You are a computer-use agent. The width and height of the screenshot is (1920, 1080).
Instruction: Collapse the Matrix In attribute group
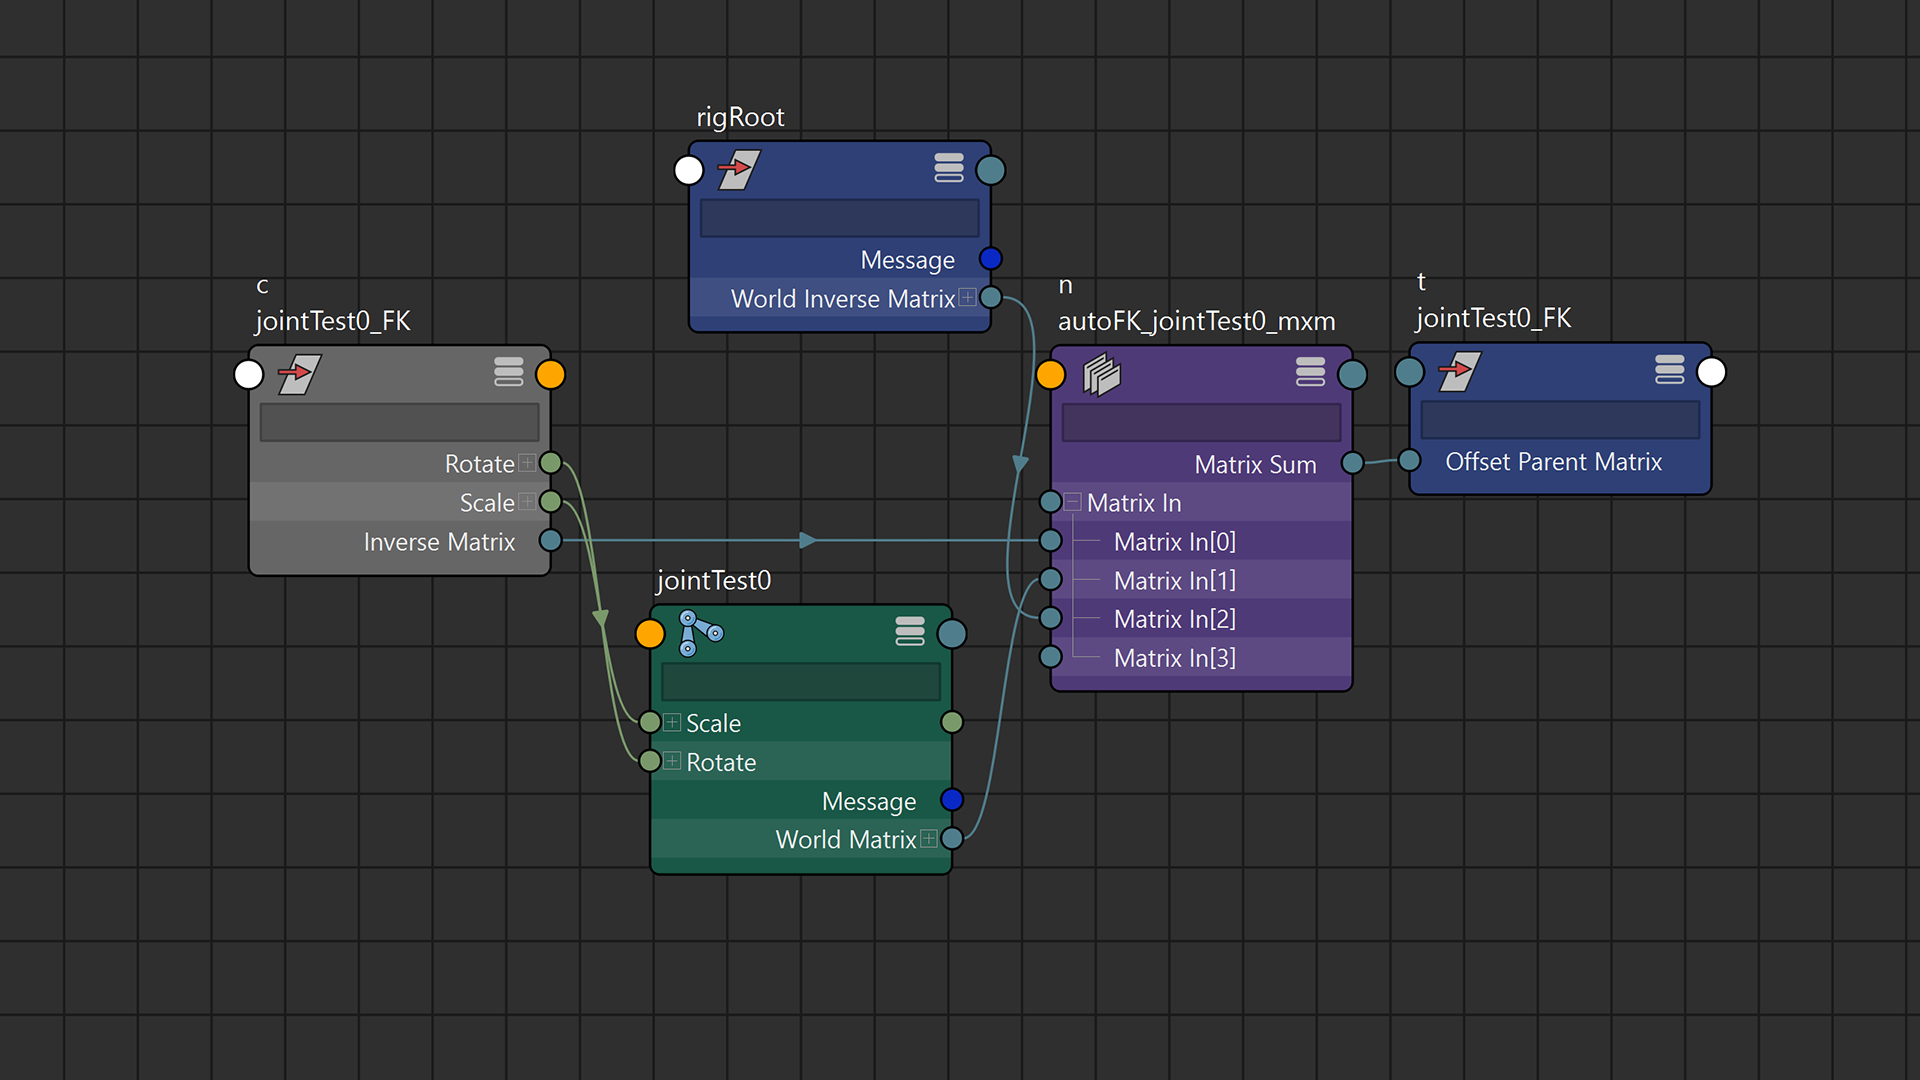click(x=1073, y=502)
